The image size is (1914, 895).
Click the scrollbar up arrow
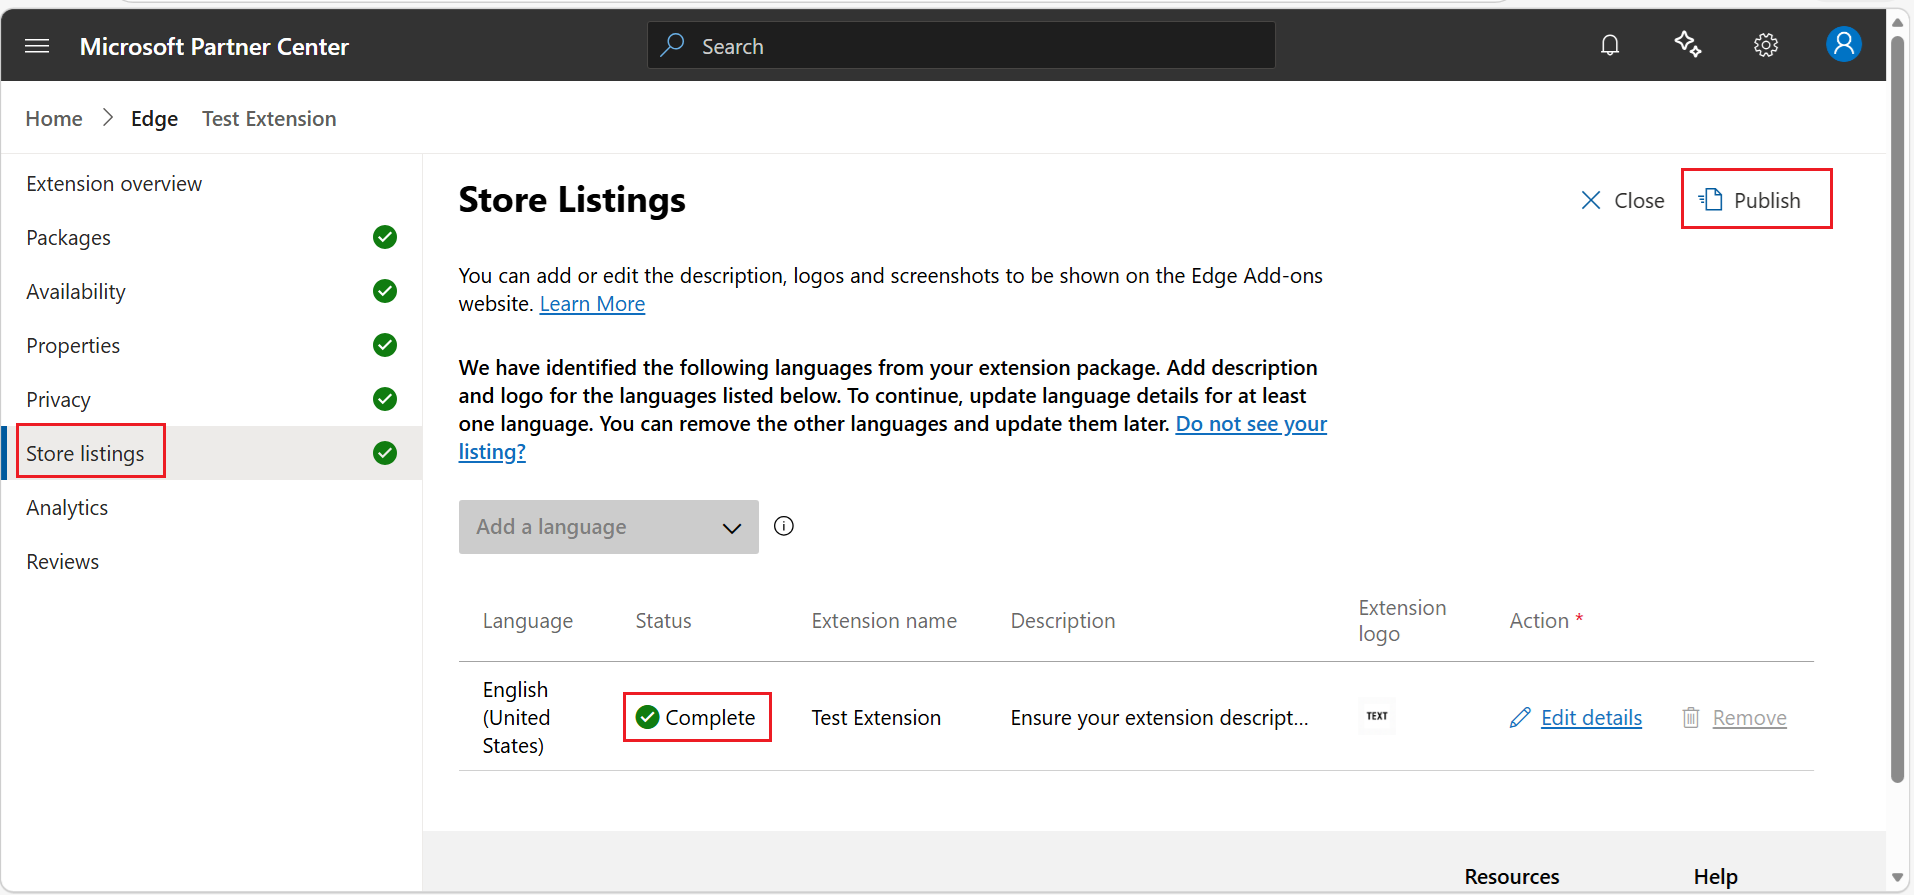1897,22
